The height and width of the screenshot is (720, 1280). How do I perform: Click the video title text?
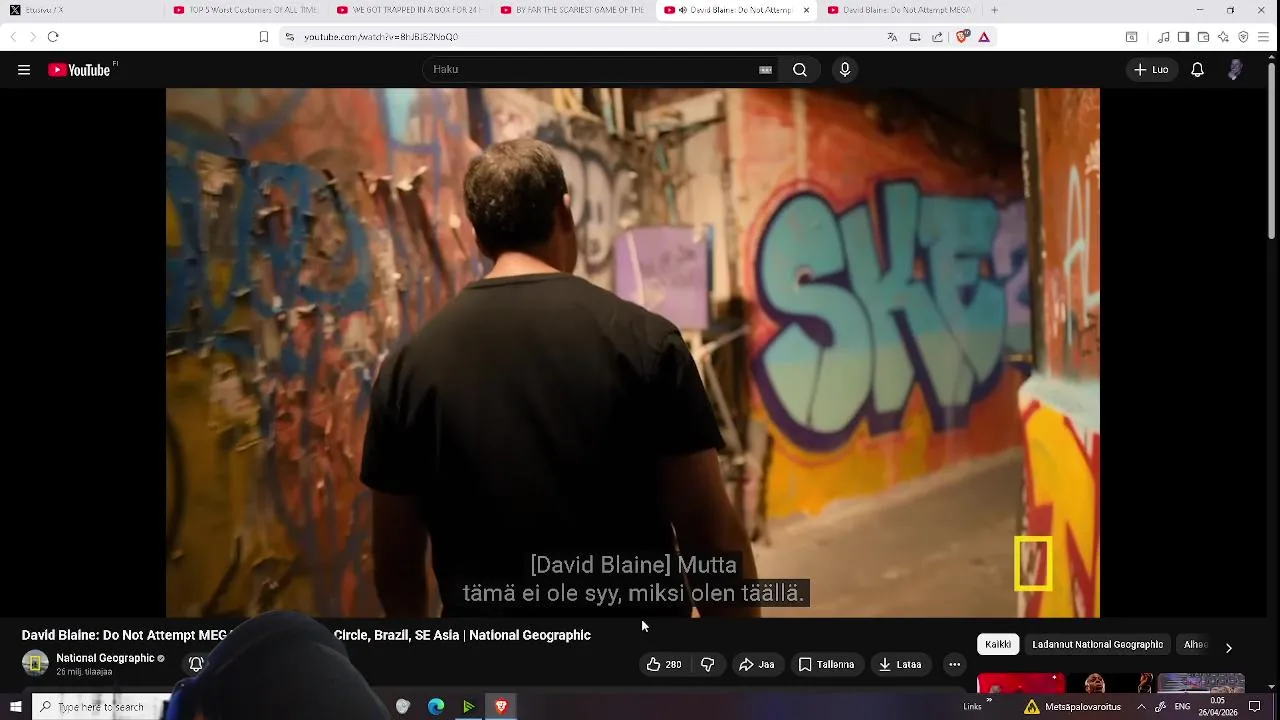pyautogui.click(x=306, y=635)
